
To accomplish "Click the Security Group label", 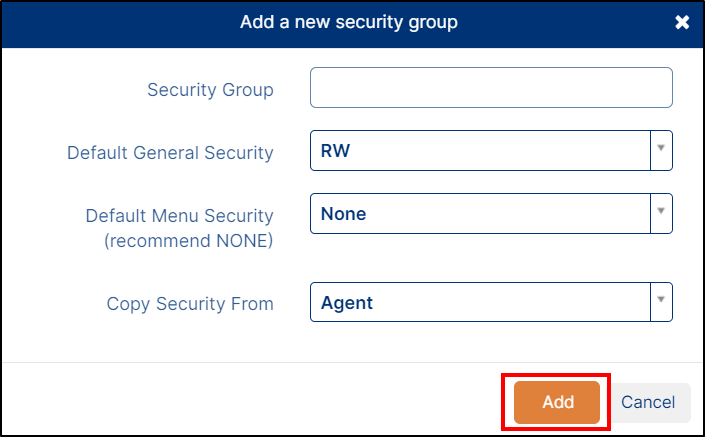I will [x=210, y=90].
